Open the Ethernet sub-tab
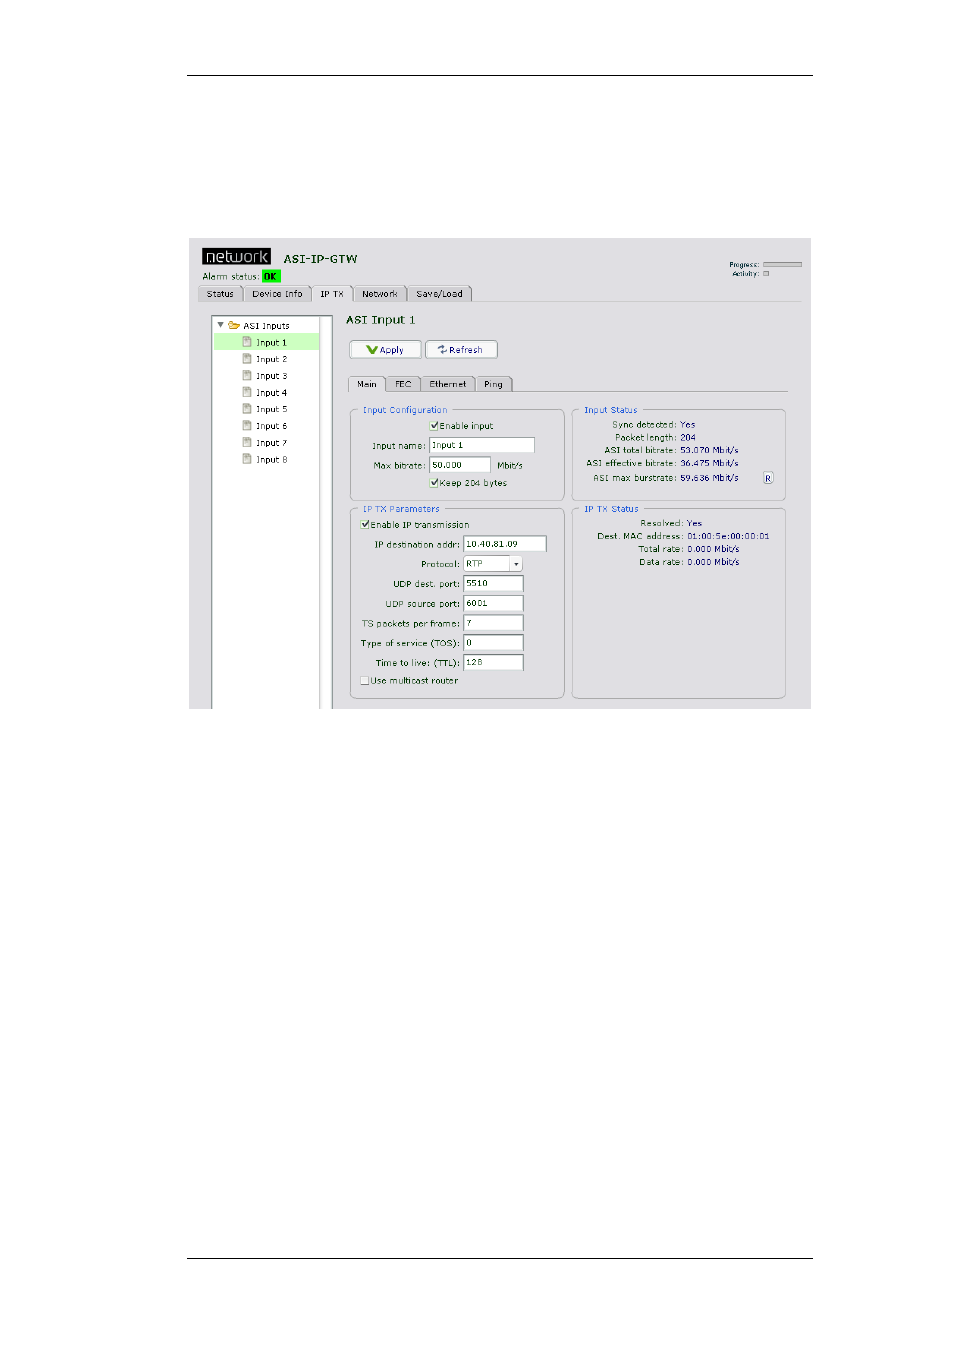The height and width of the screenshot is (1350, 954). click(x=448, y=384)
